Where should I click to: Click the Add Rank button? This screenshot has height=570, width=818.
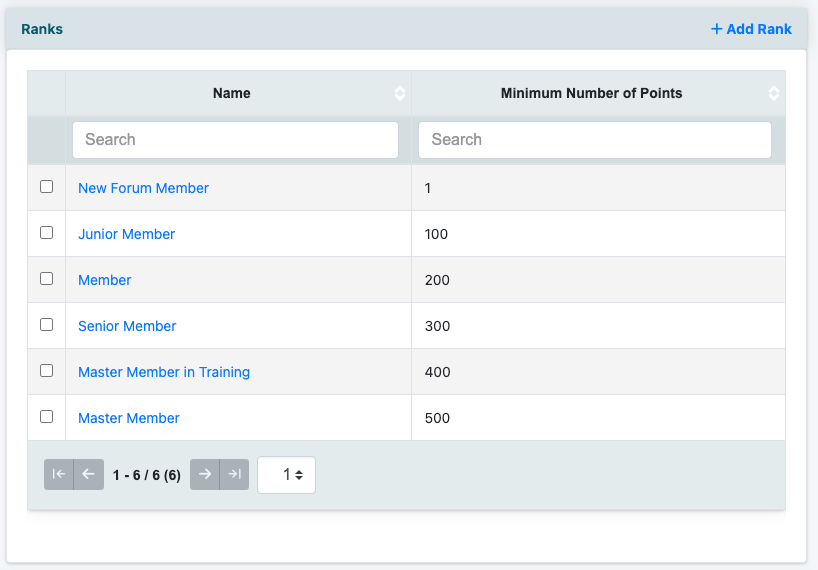coord(751,29)
